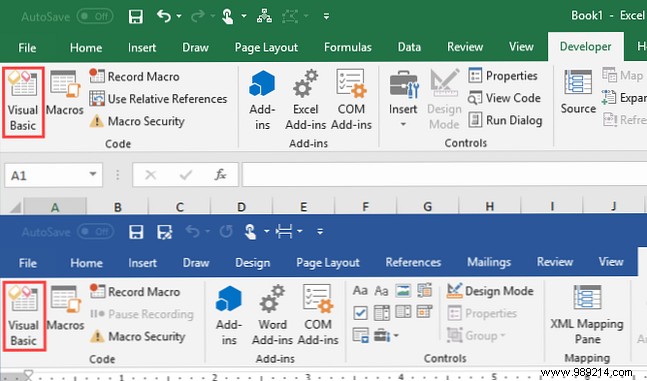Toggle Use Relative References in Excel
Screen dimensions: 647x381
(x=158, y=99)
